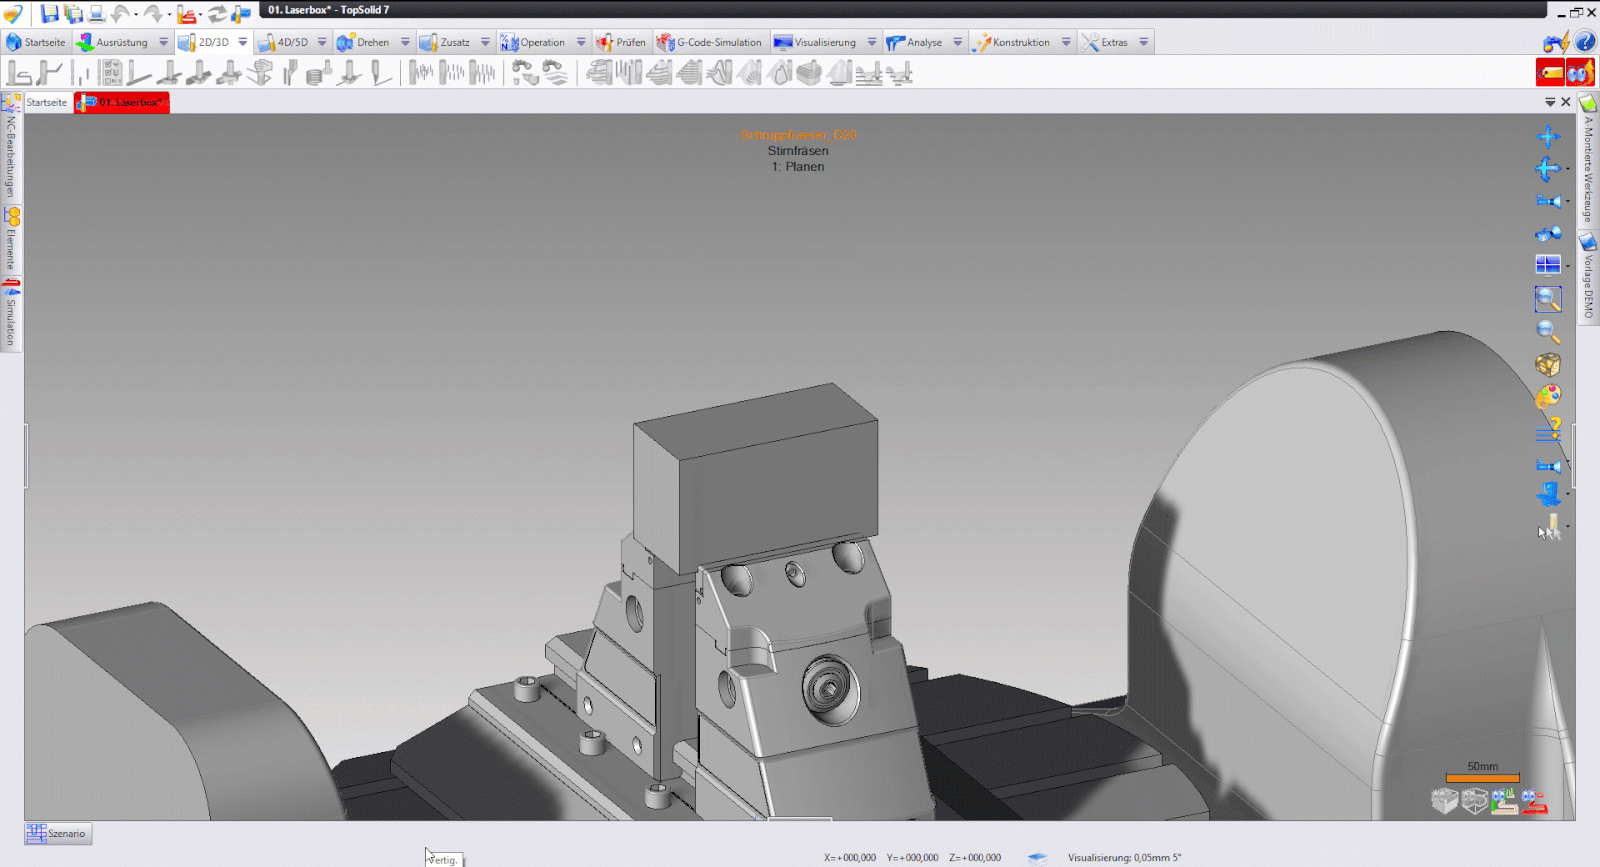Click the red tag icon at top right
This screenshot has width=1600, height=867.
pos(1550,73)
